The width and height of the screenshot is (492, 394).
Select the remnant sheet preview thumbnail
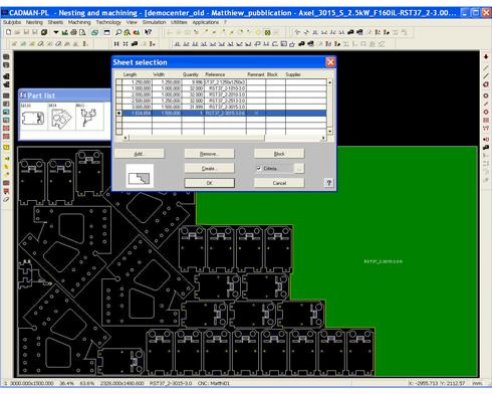(140, 176)
